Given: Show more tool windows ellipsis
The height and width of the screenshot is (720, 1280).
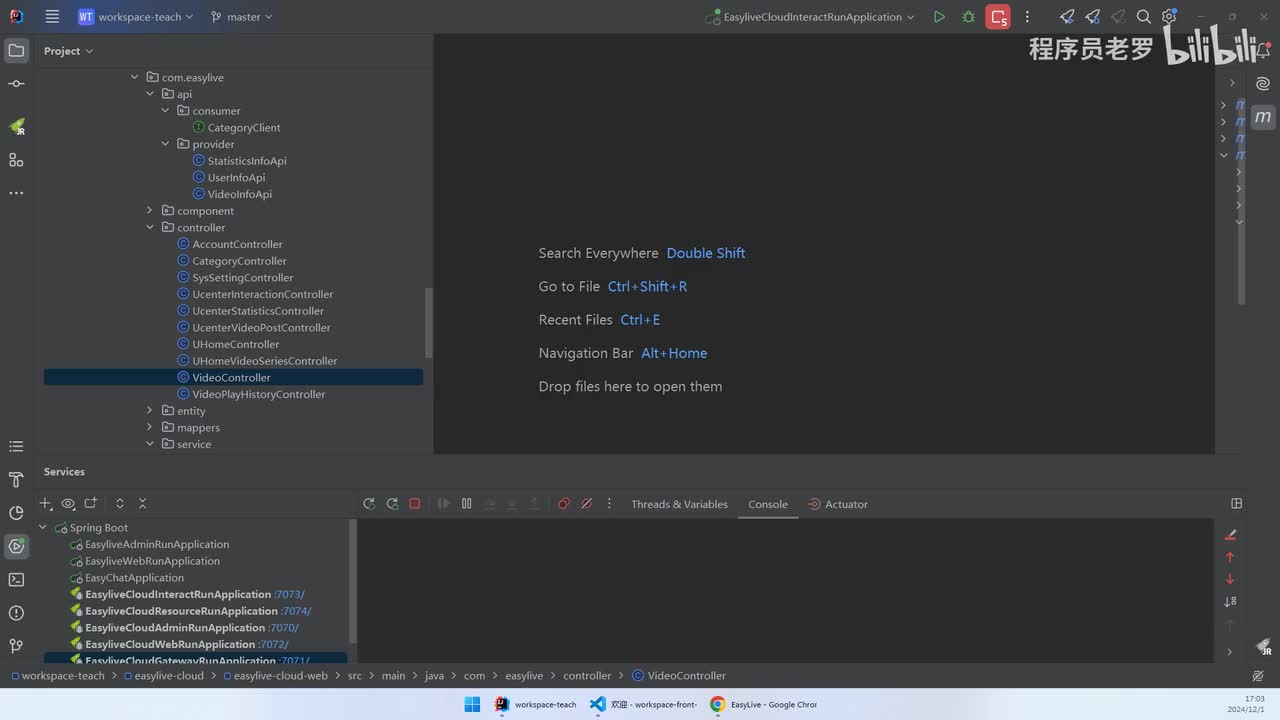Looking at the screenshot, I should 16,193.
